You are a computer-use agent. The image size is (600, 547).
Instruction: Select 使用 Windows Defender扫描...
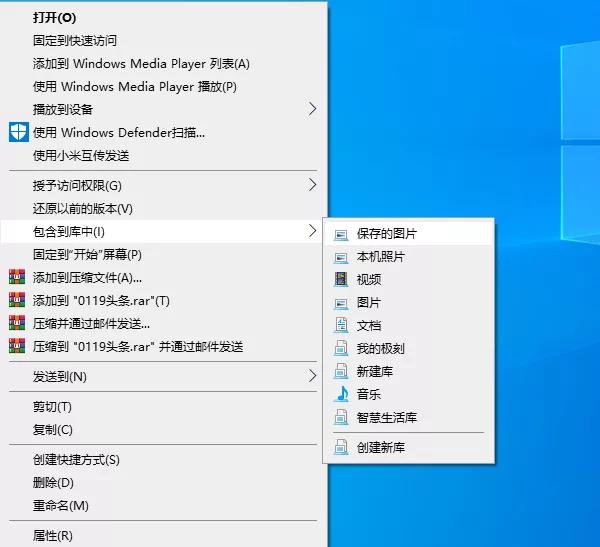tap(164, 132)
